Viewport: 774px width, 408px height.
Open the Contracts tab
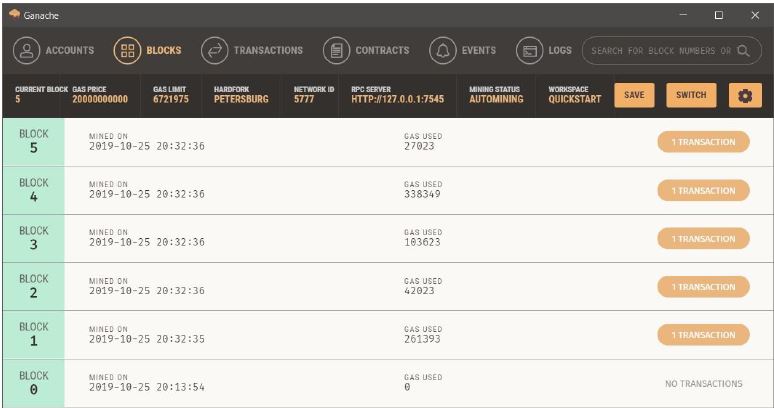[381, 51]
